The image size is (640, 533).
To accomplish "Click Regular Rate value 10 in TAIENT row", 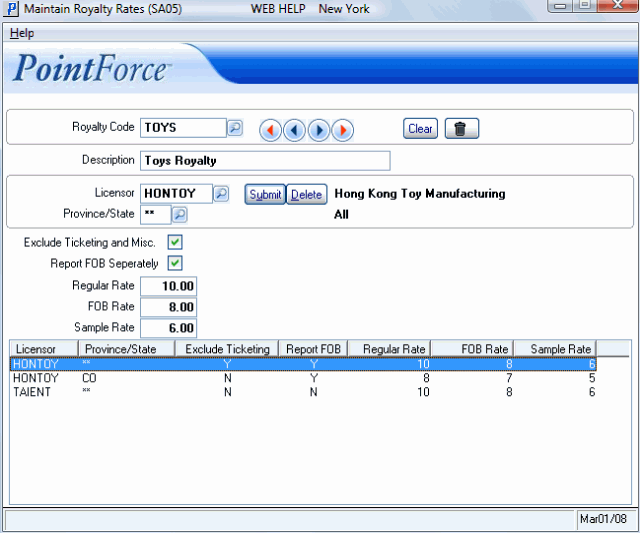I will (x=423, y=392).
